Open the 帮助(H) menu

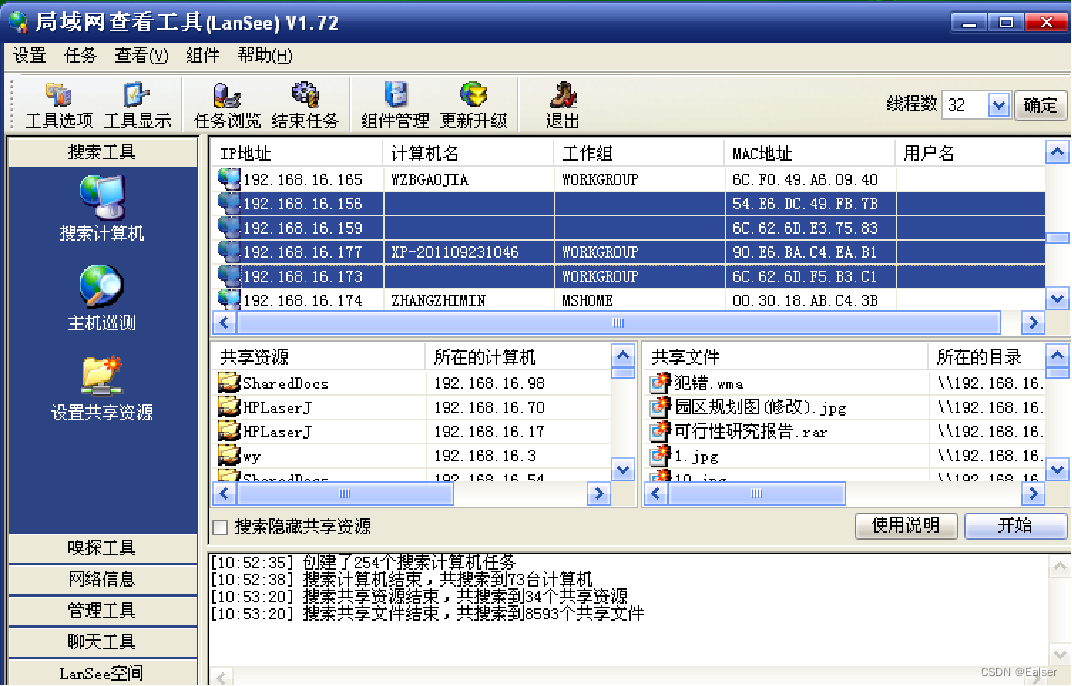(265, 55)
